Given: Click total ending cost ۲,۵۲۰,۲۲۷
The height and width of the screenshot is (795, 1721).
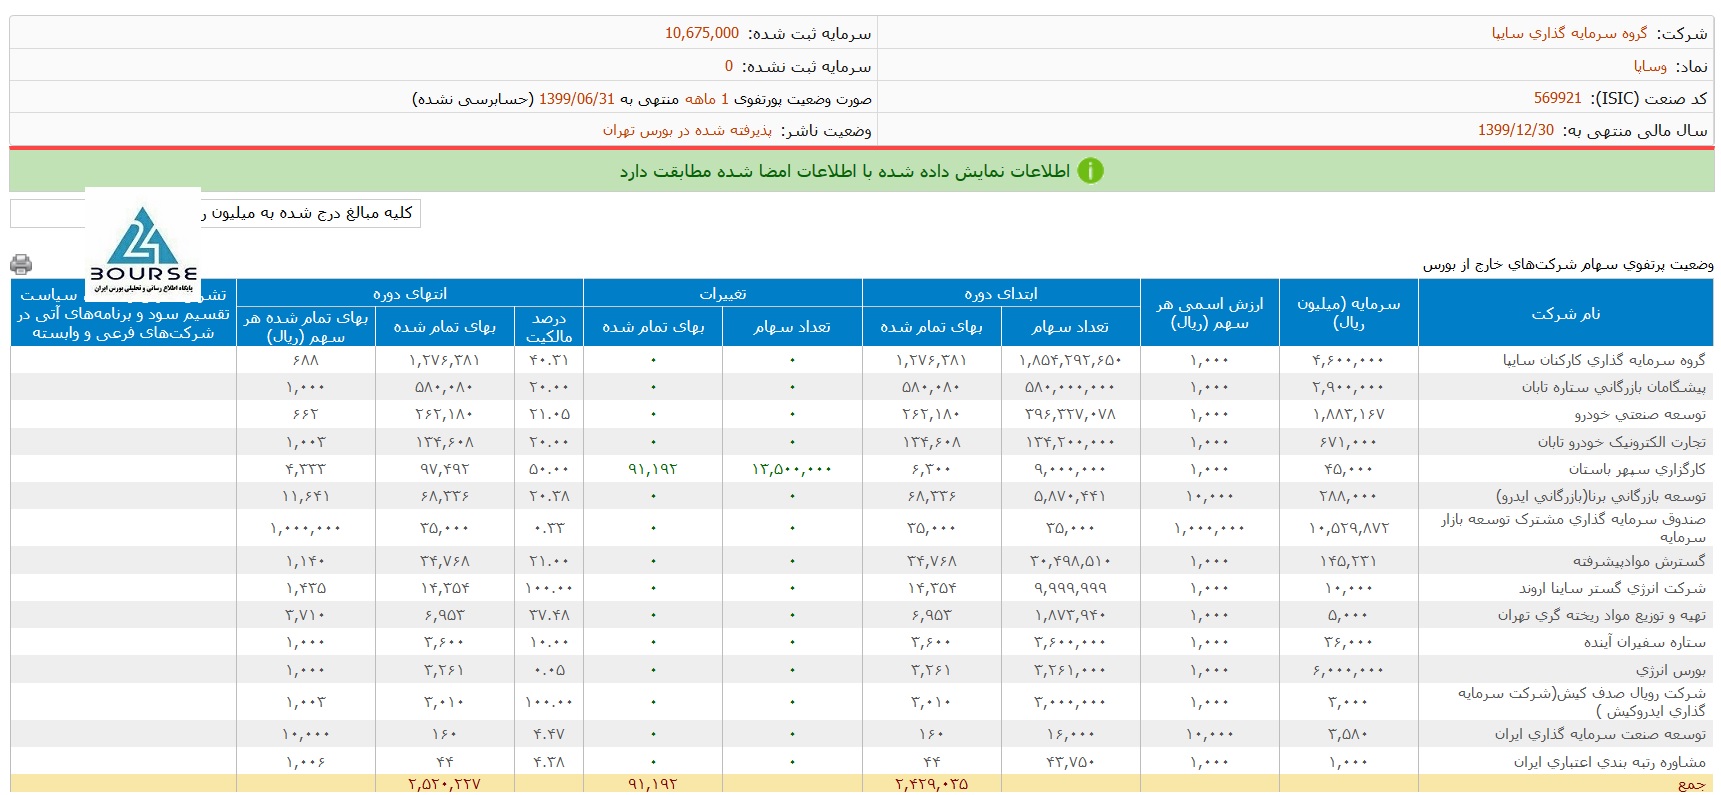Looking at the screenshot, I should click(445, 785).
